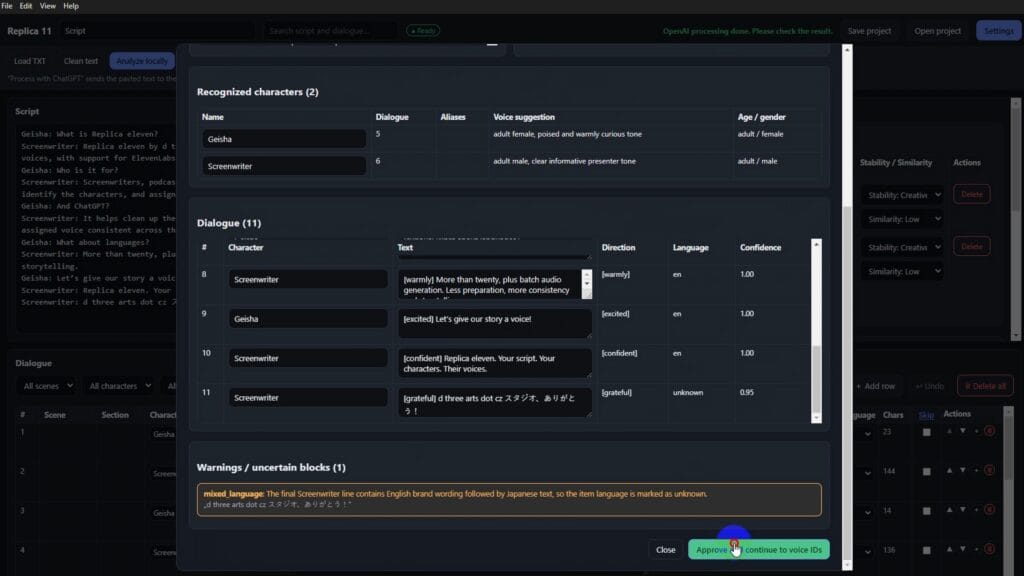Move the 136-chars dialogue row up
Screen dimensions: 1024x576
coord(949,549)
